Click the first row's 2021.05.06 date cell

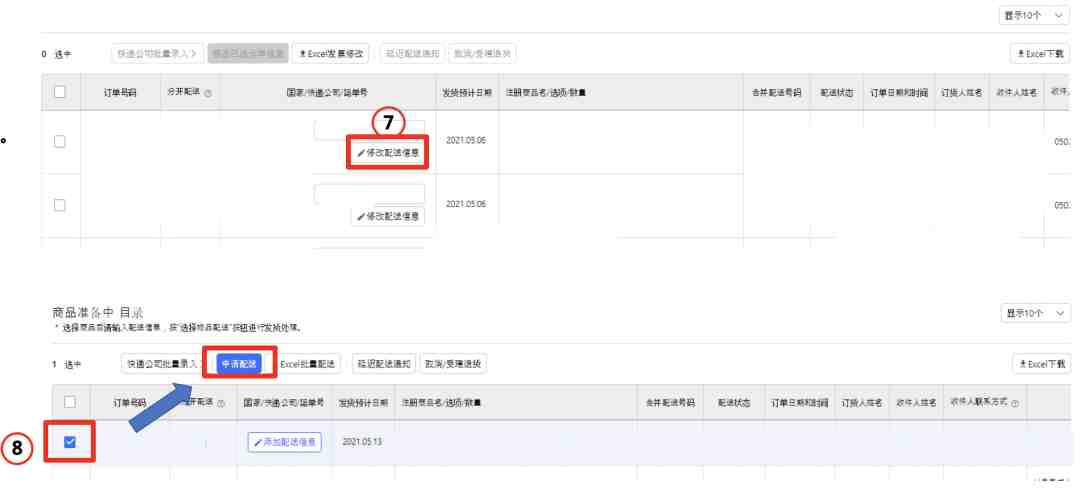[x=466, y=140]
